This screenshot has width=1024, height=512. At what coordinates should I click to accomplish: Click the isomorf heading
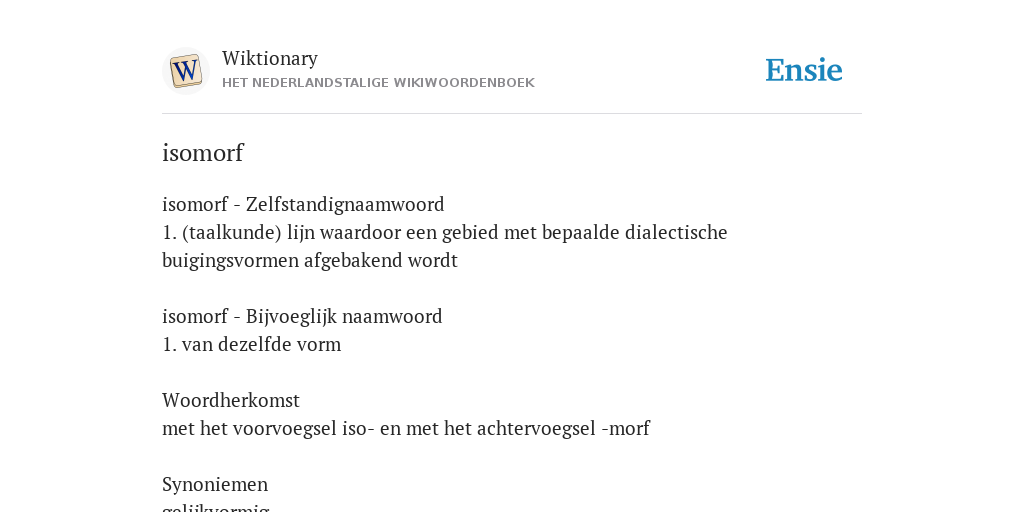202,153
